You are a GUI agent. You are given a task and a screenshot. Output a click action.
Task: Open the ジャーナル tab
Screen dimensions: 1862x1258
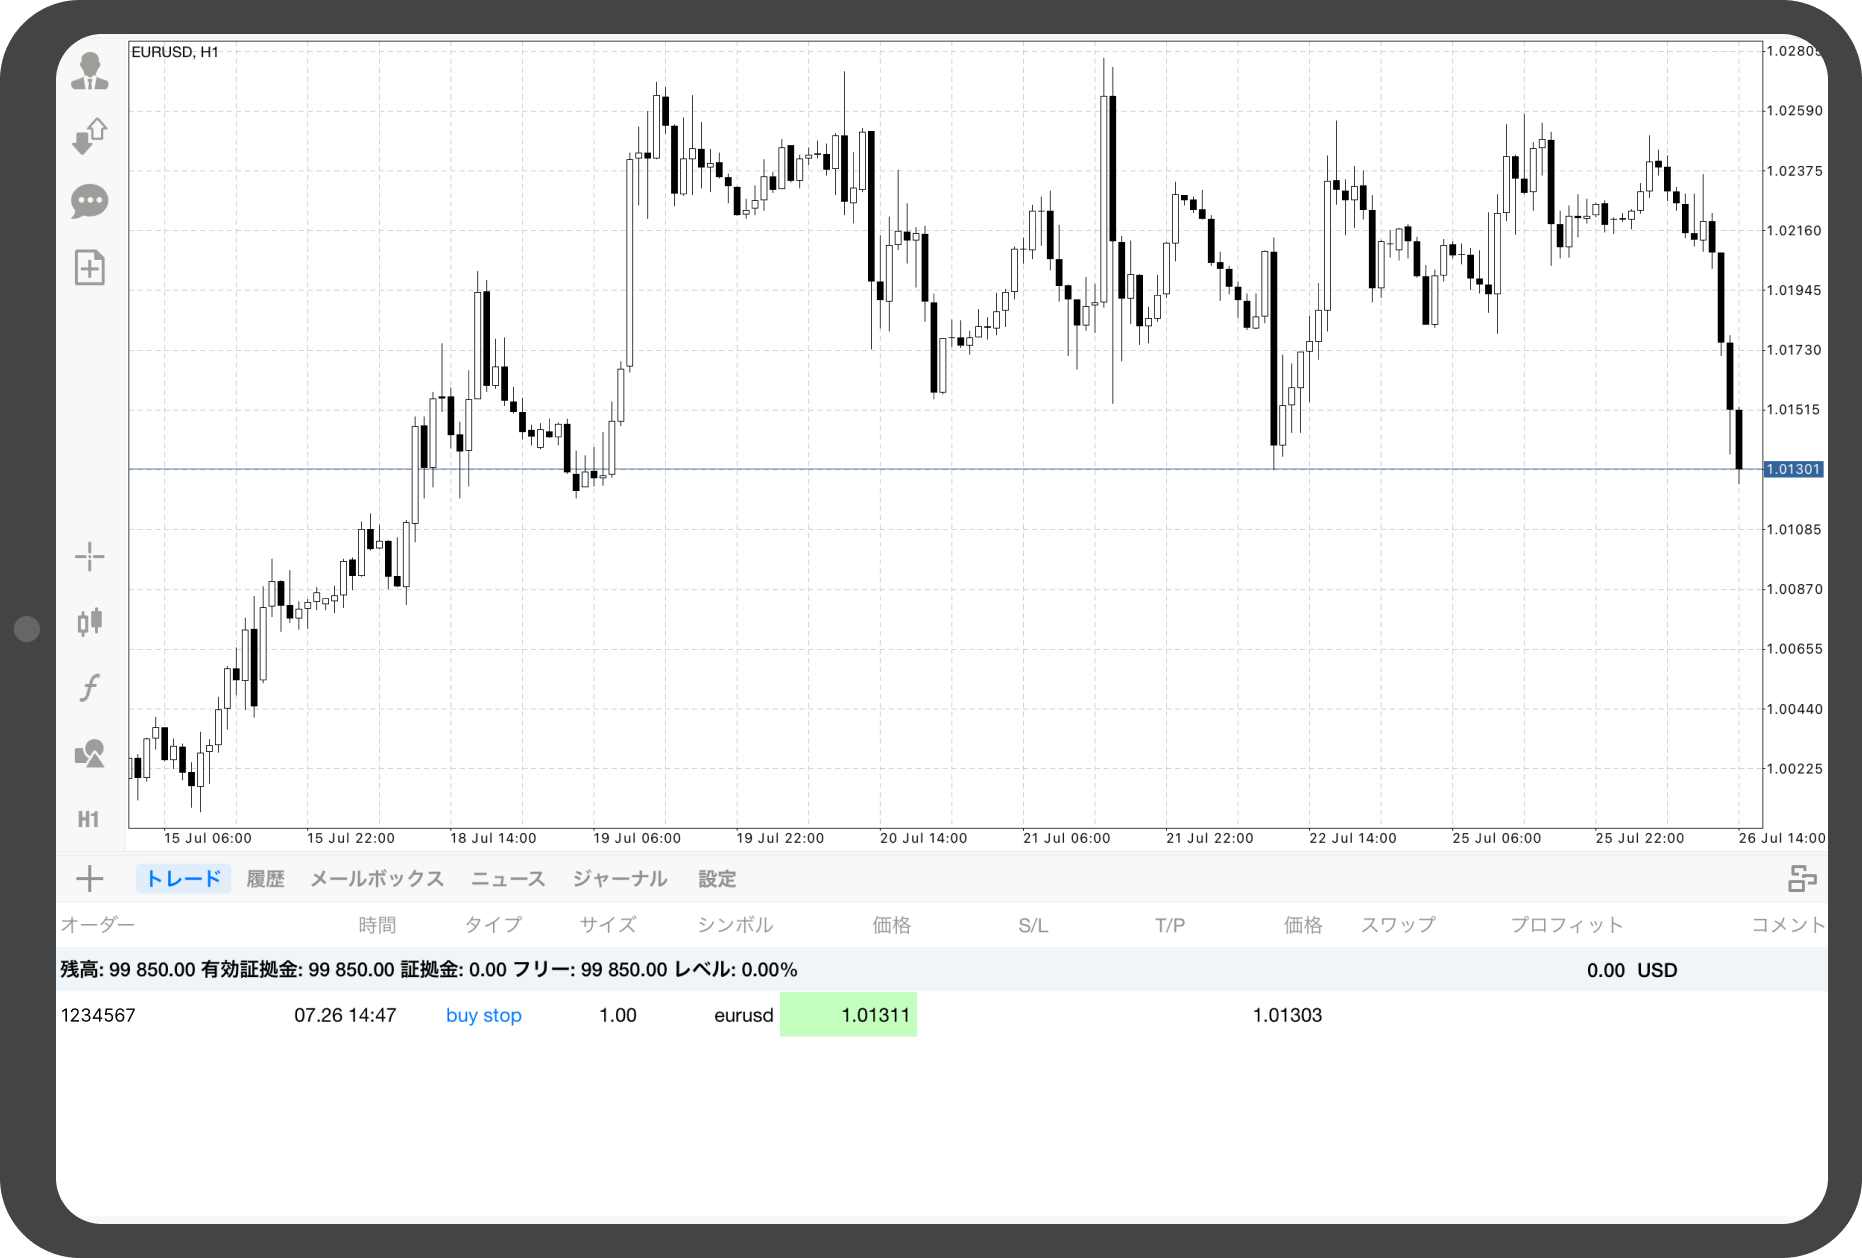tap(620, 879)
